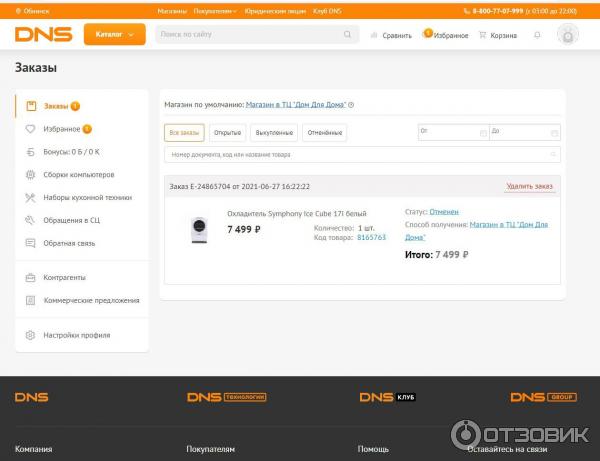The height and width of the screenshot is (461, 600).
Task: Open product code 8165763 link
Action: click(x=371, y=237)
